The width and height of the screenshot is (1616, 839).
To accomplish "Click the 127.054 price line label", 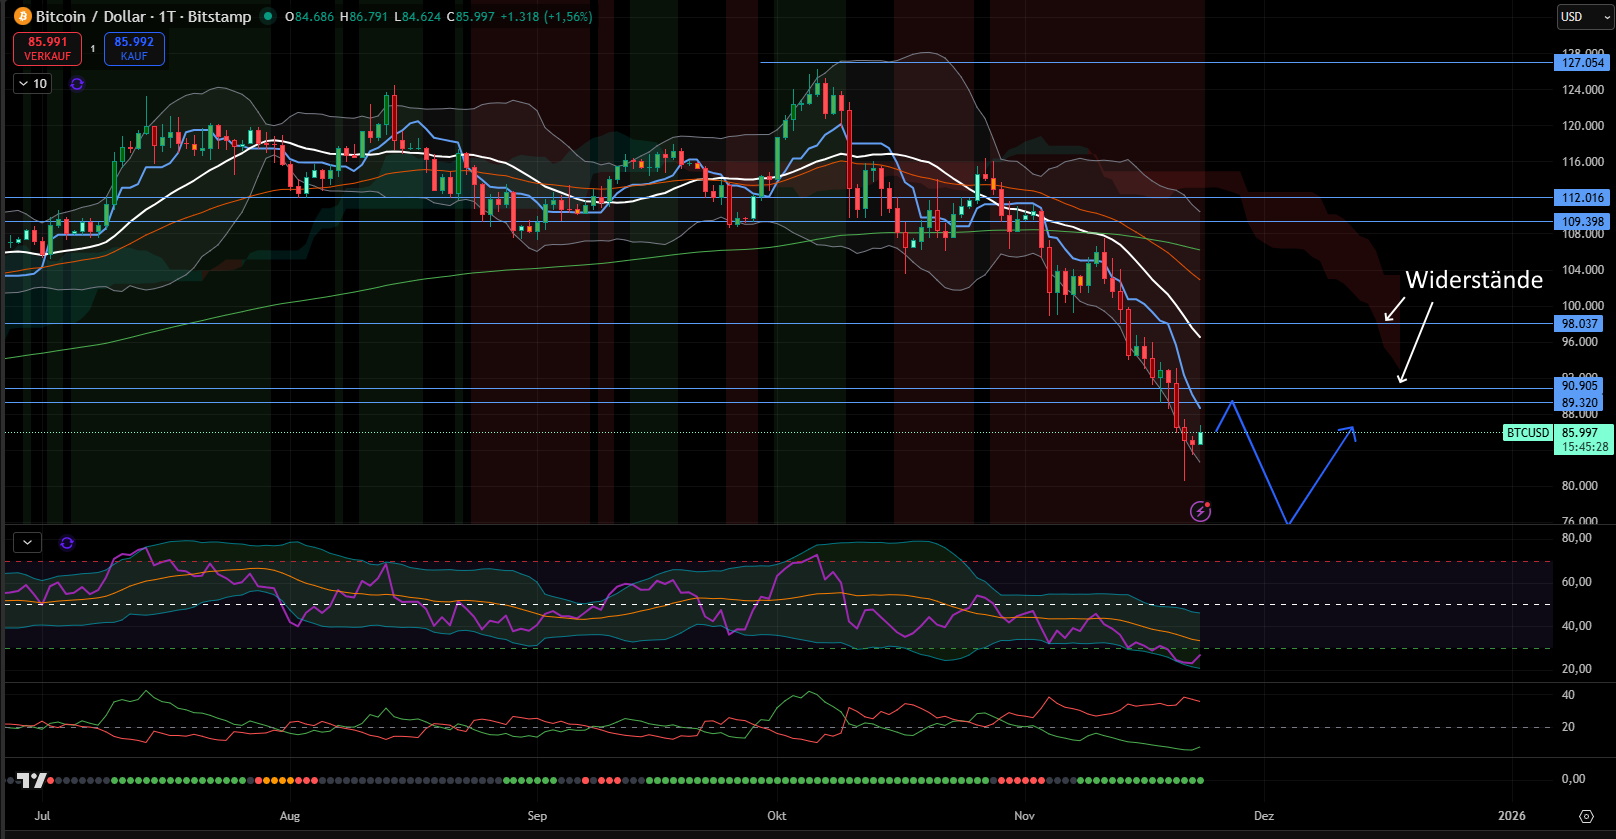I will click(1582, 63).
